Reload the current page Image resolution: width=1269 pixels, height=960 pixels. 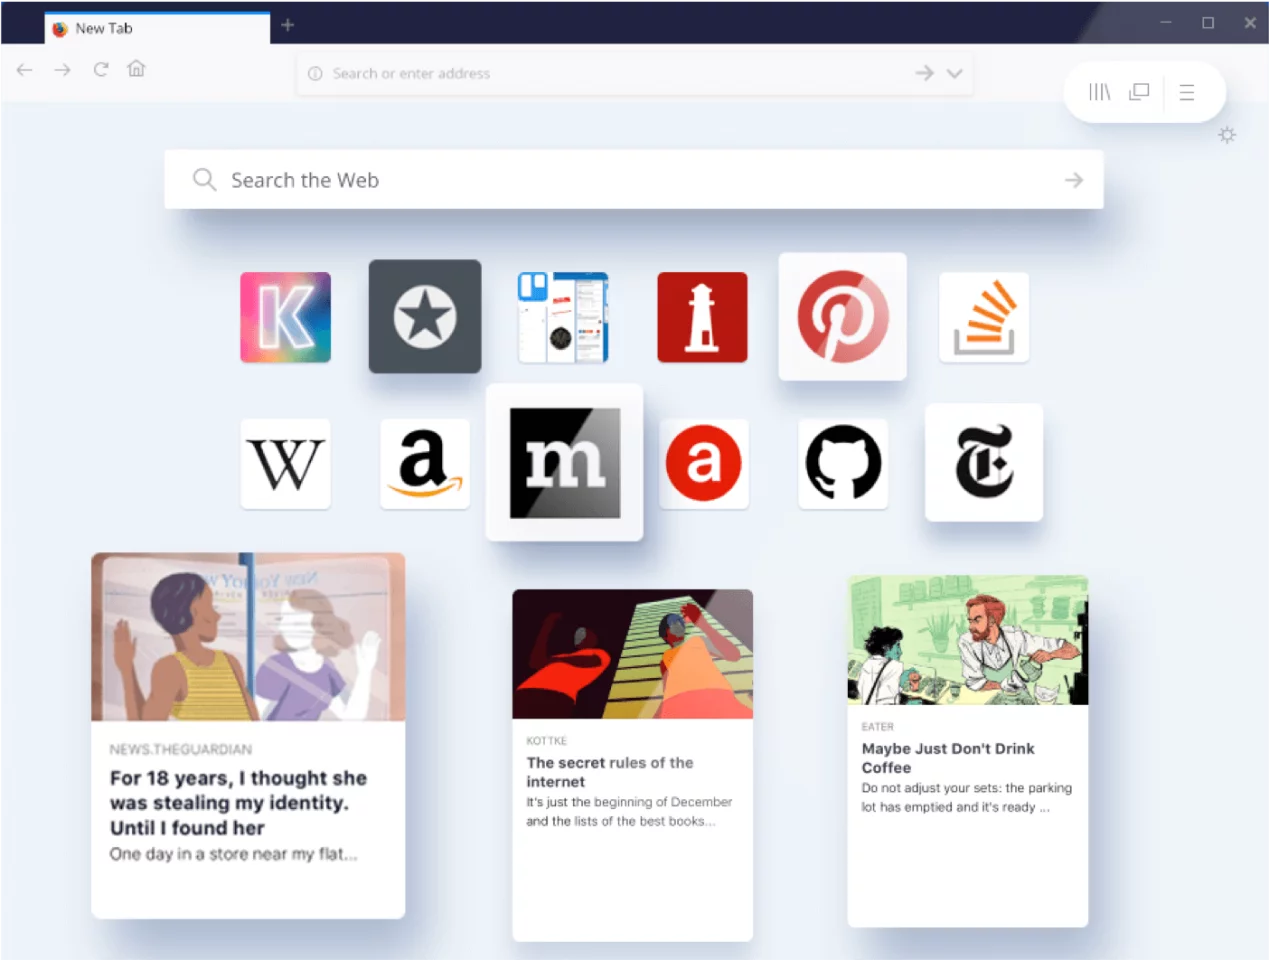(x=100, y=70)
